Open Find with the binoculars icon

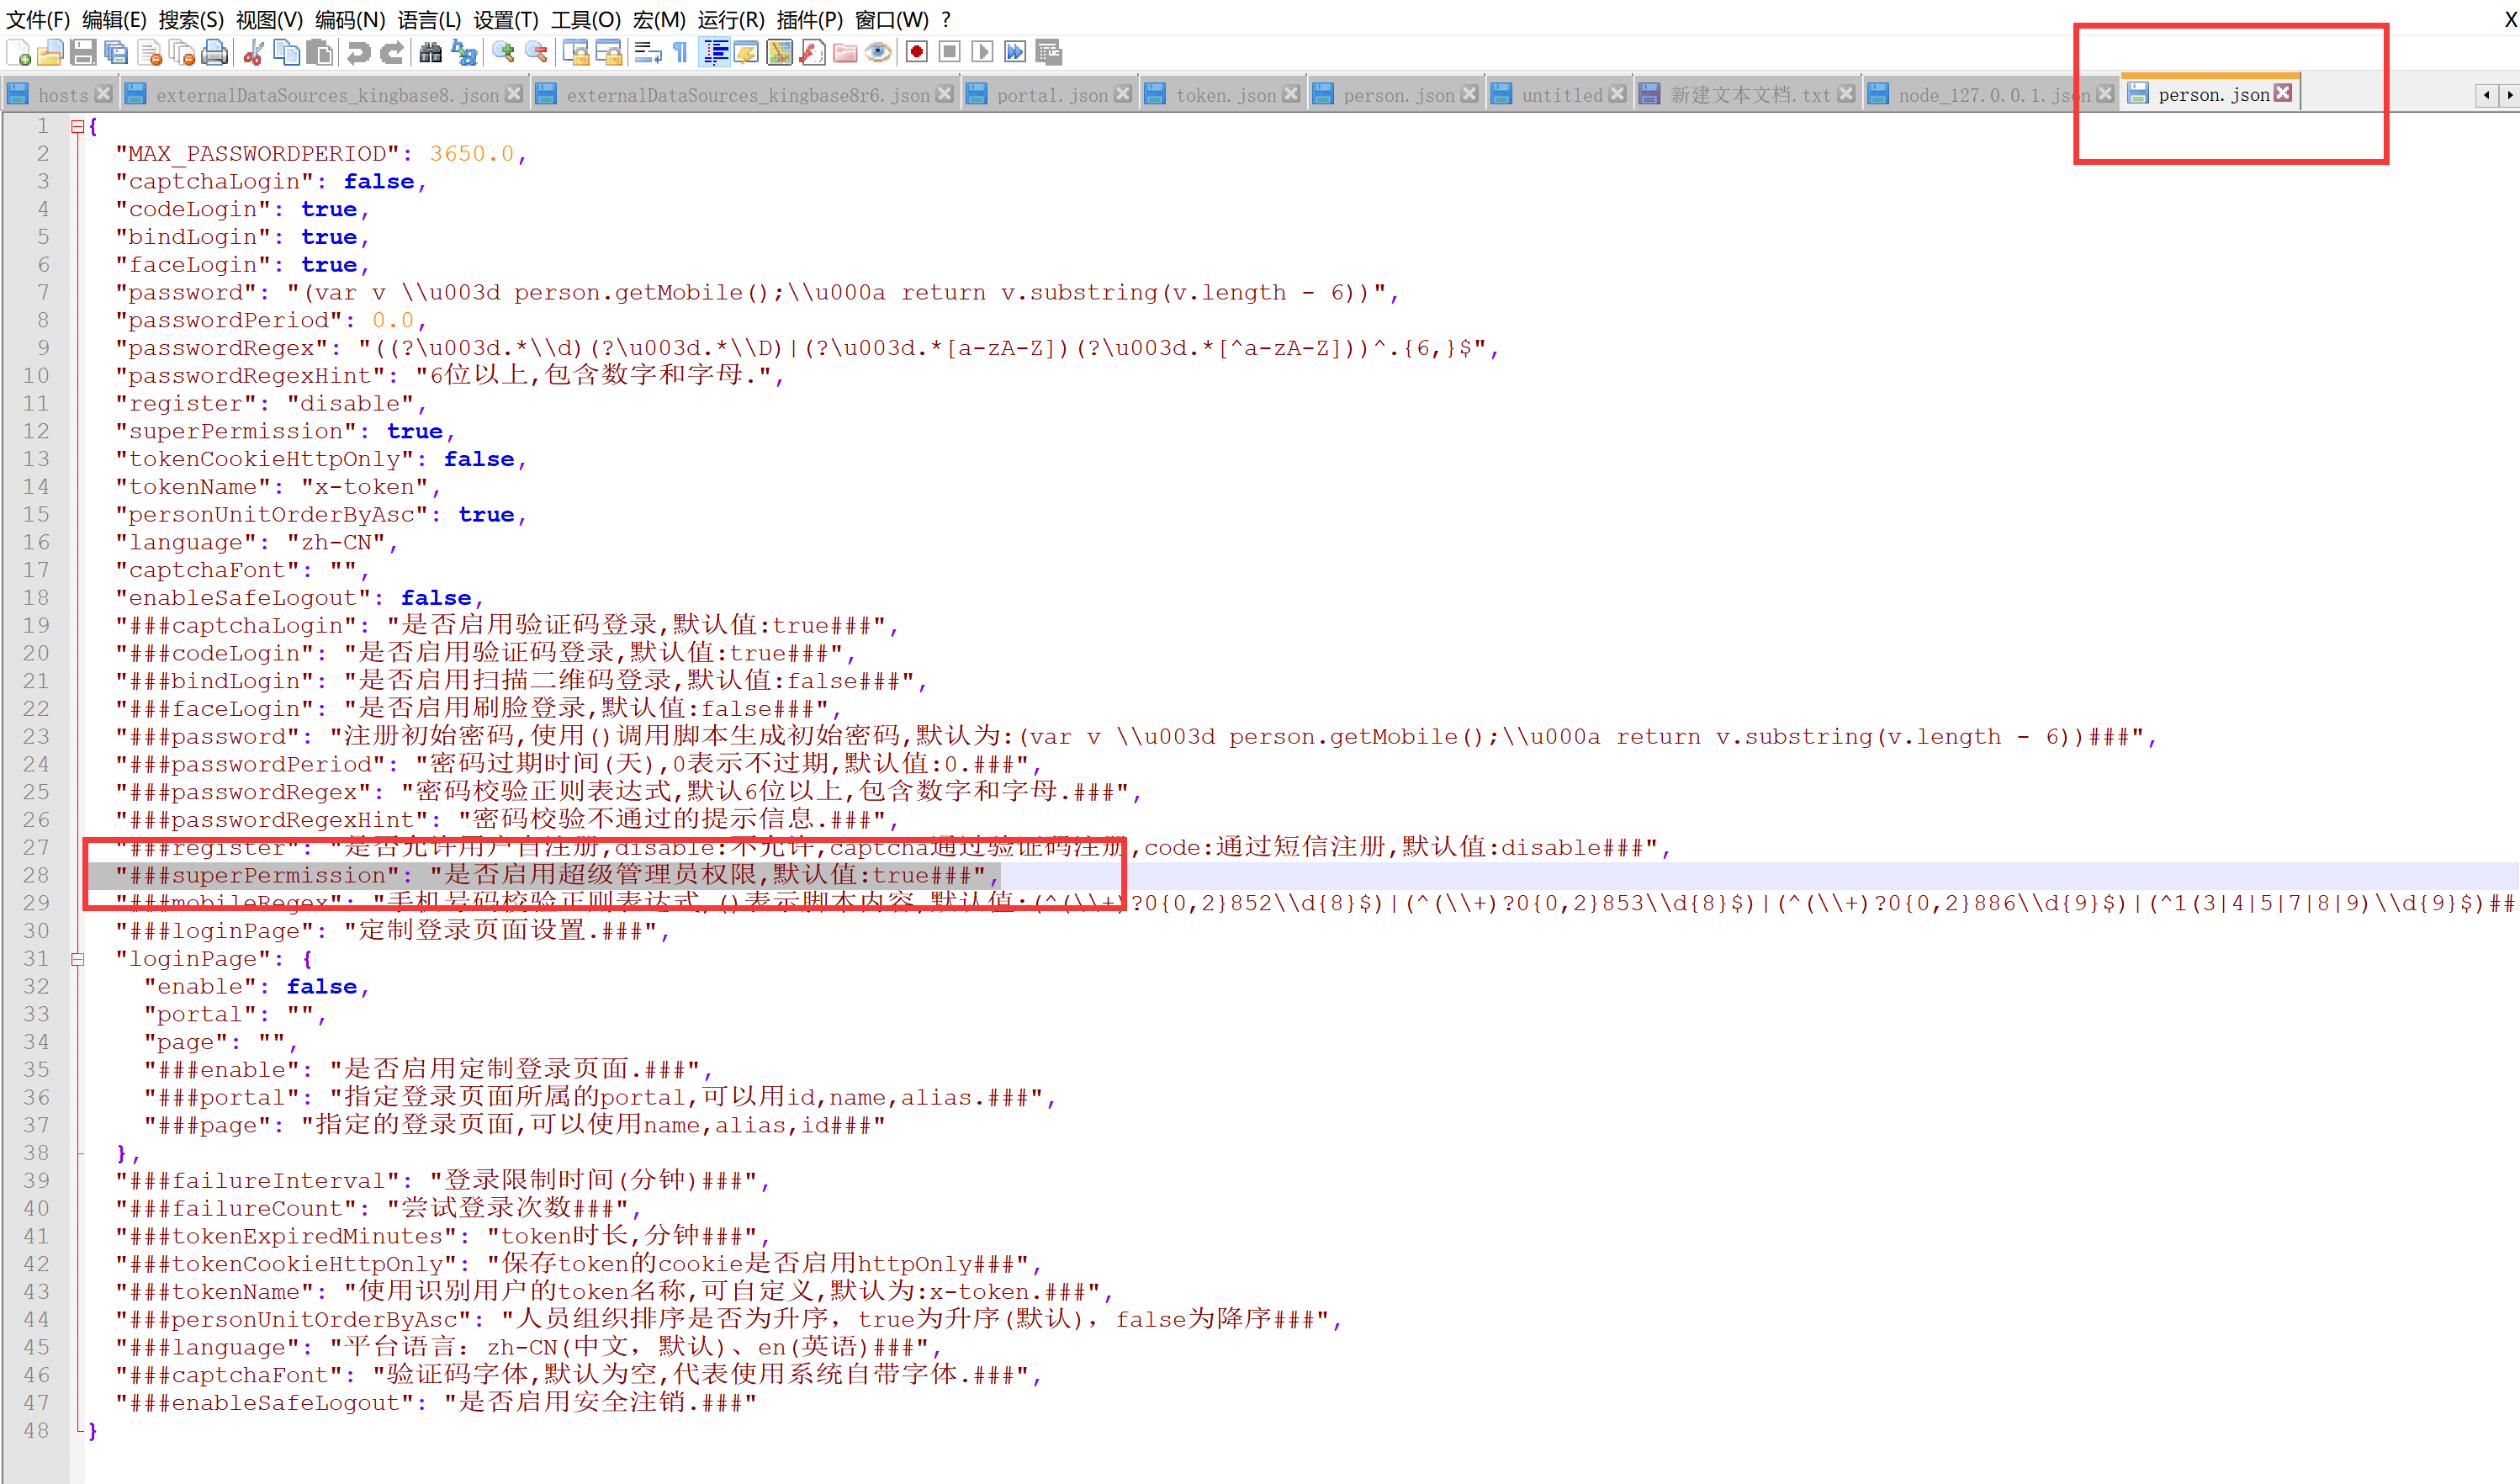click(430, 53)
